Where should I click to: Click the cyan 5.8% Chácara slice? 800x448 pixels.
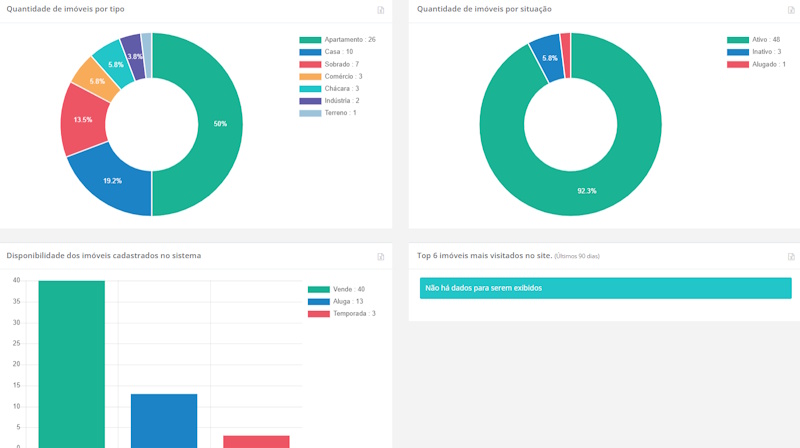tap(115, 63)
